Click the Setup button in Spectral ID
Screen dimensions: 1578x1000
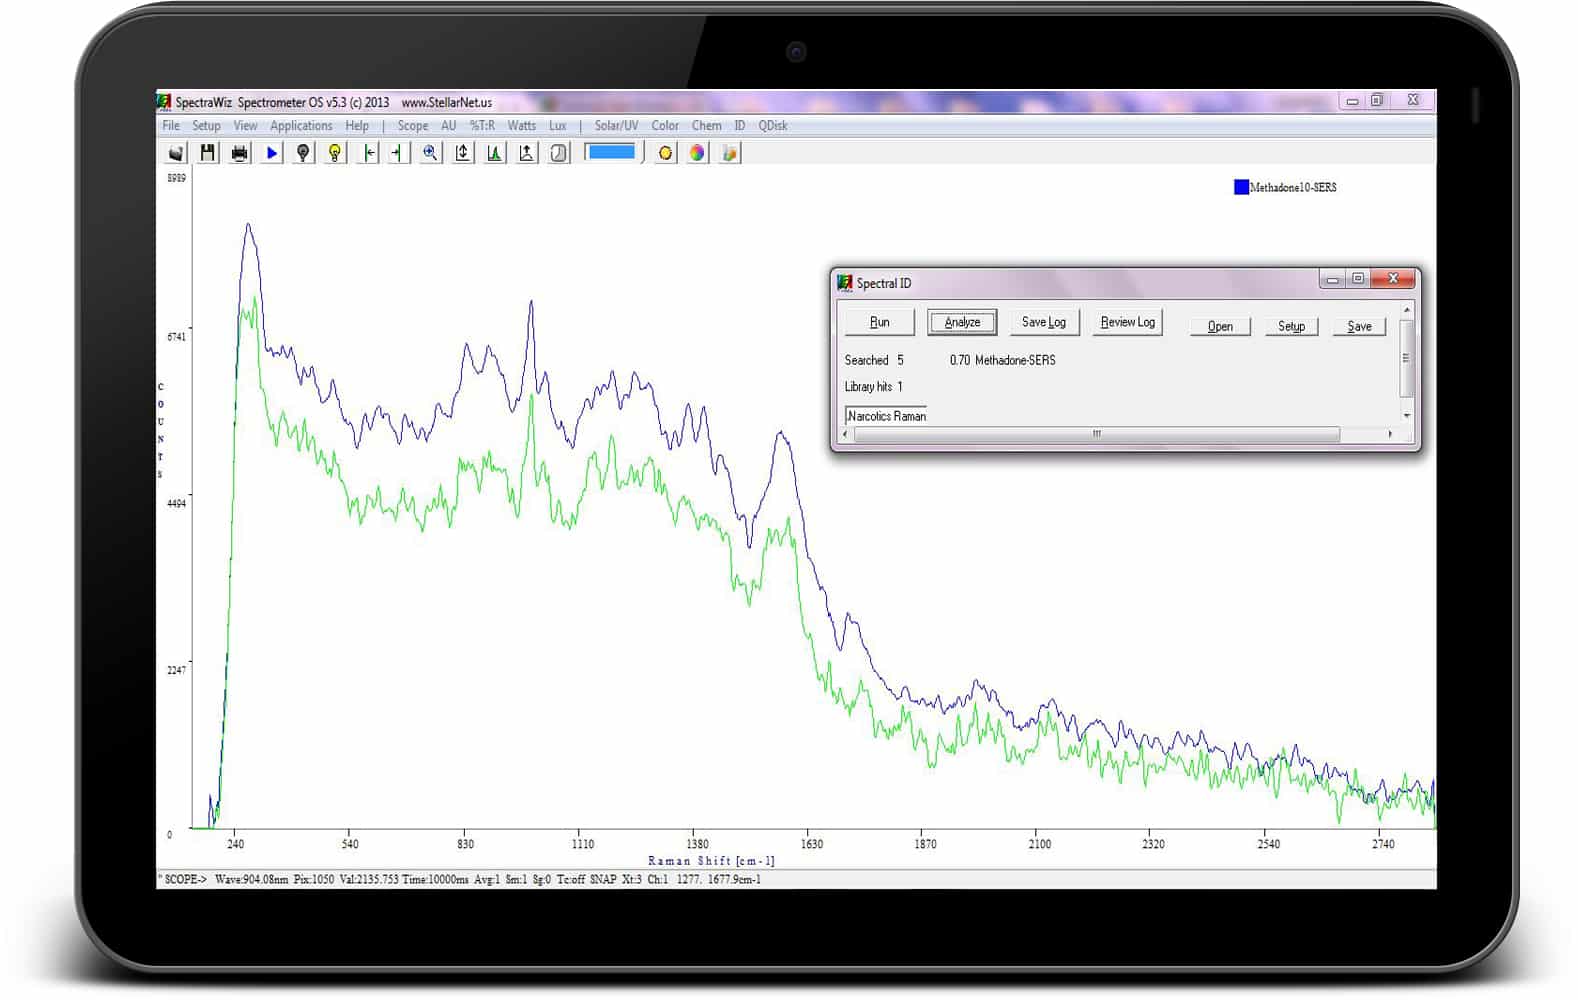click(x=1291, y=326)
